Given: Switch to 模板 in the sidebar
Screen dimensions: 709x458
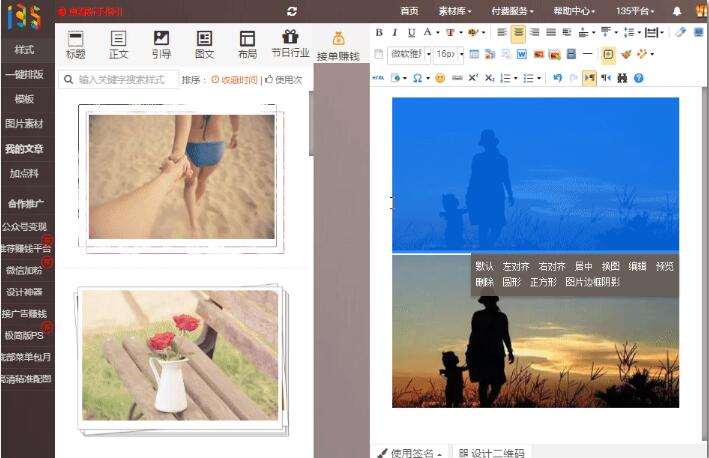Looking at the screenshot, I should [24, 99].
